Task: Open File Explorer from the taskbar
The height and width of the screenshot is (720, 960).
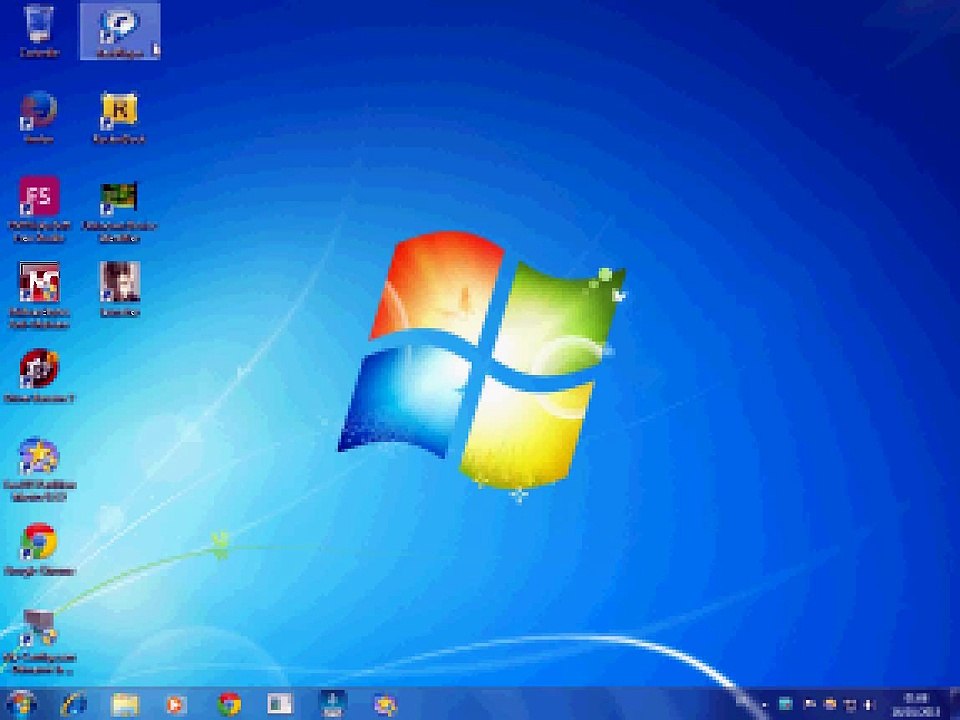Action: (x=126, y=705)
